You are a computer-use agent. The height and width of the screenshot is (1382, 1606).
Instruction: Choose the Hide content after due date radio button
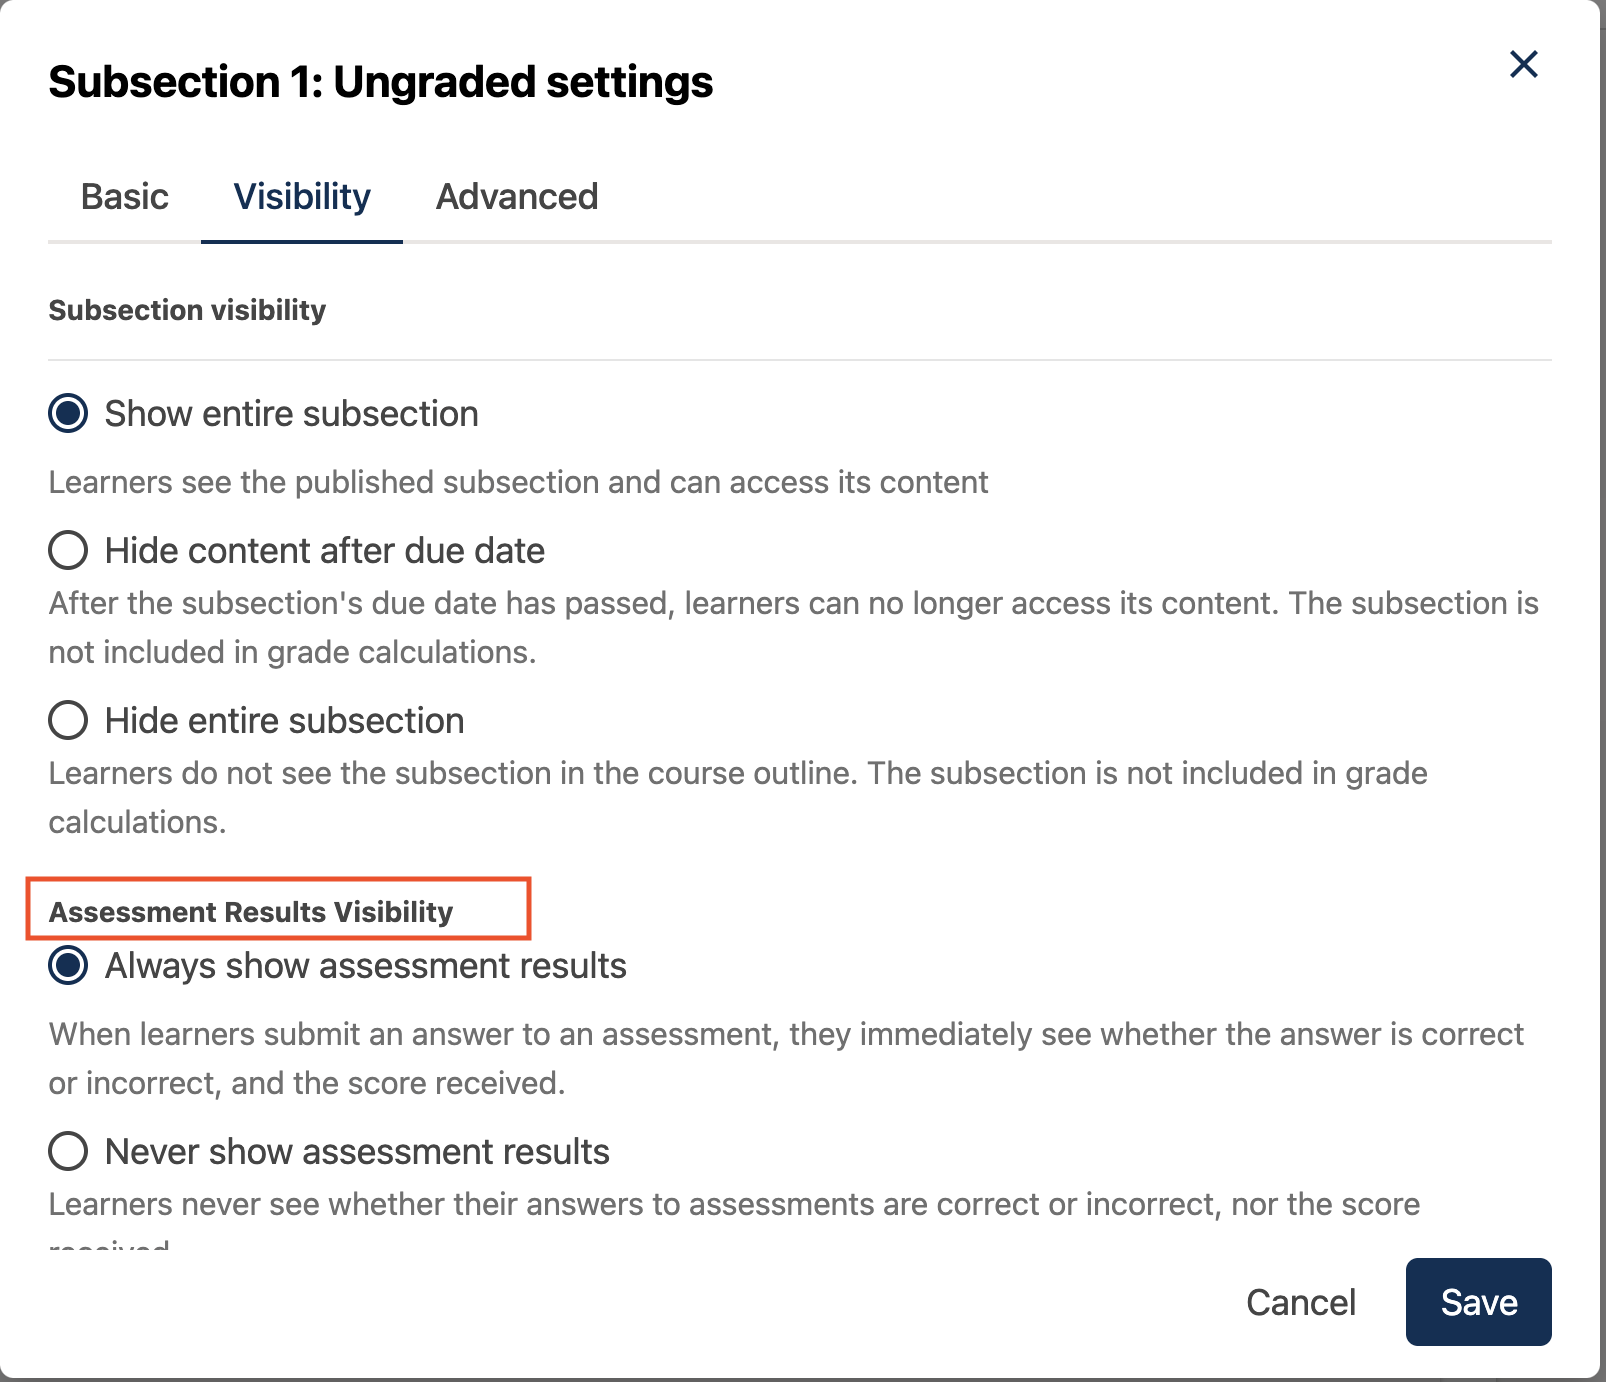pos(68,550)
